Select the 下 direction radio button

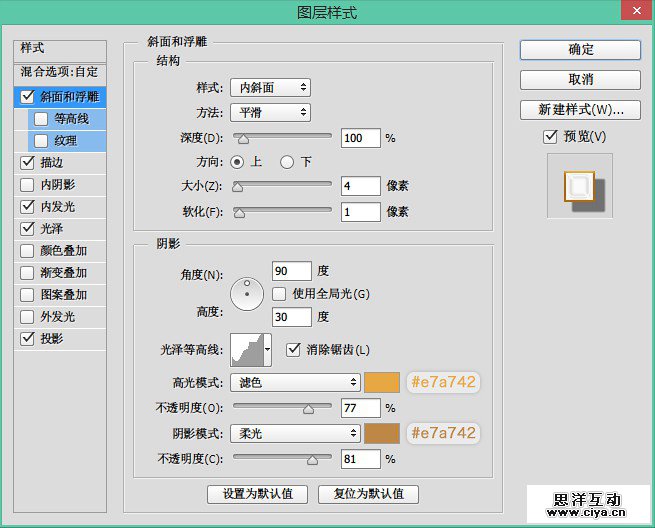click(x=287, y=162)
